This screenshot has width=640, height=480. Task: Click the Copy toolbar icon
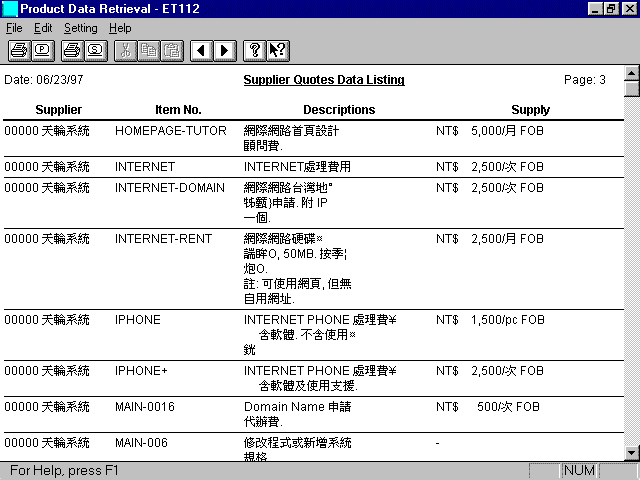[149, 51]
